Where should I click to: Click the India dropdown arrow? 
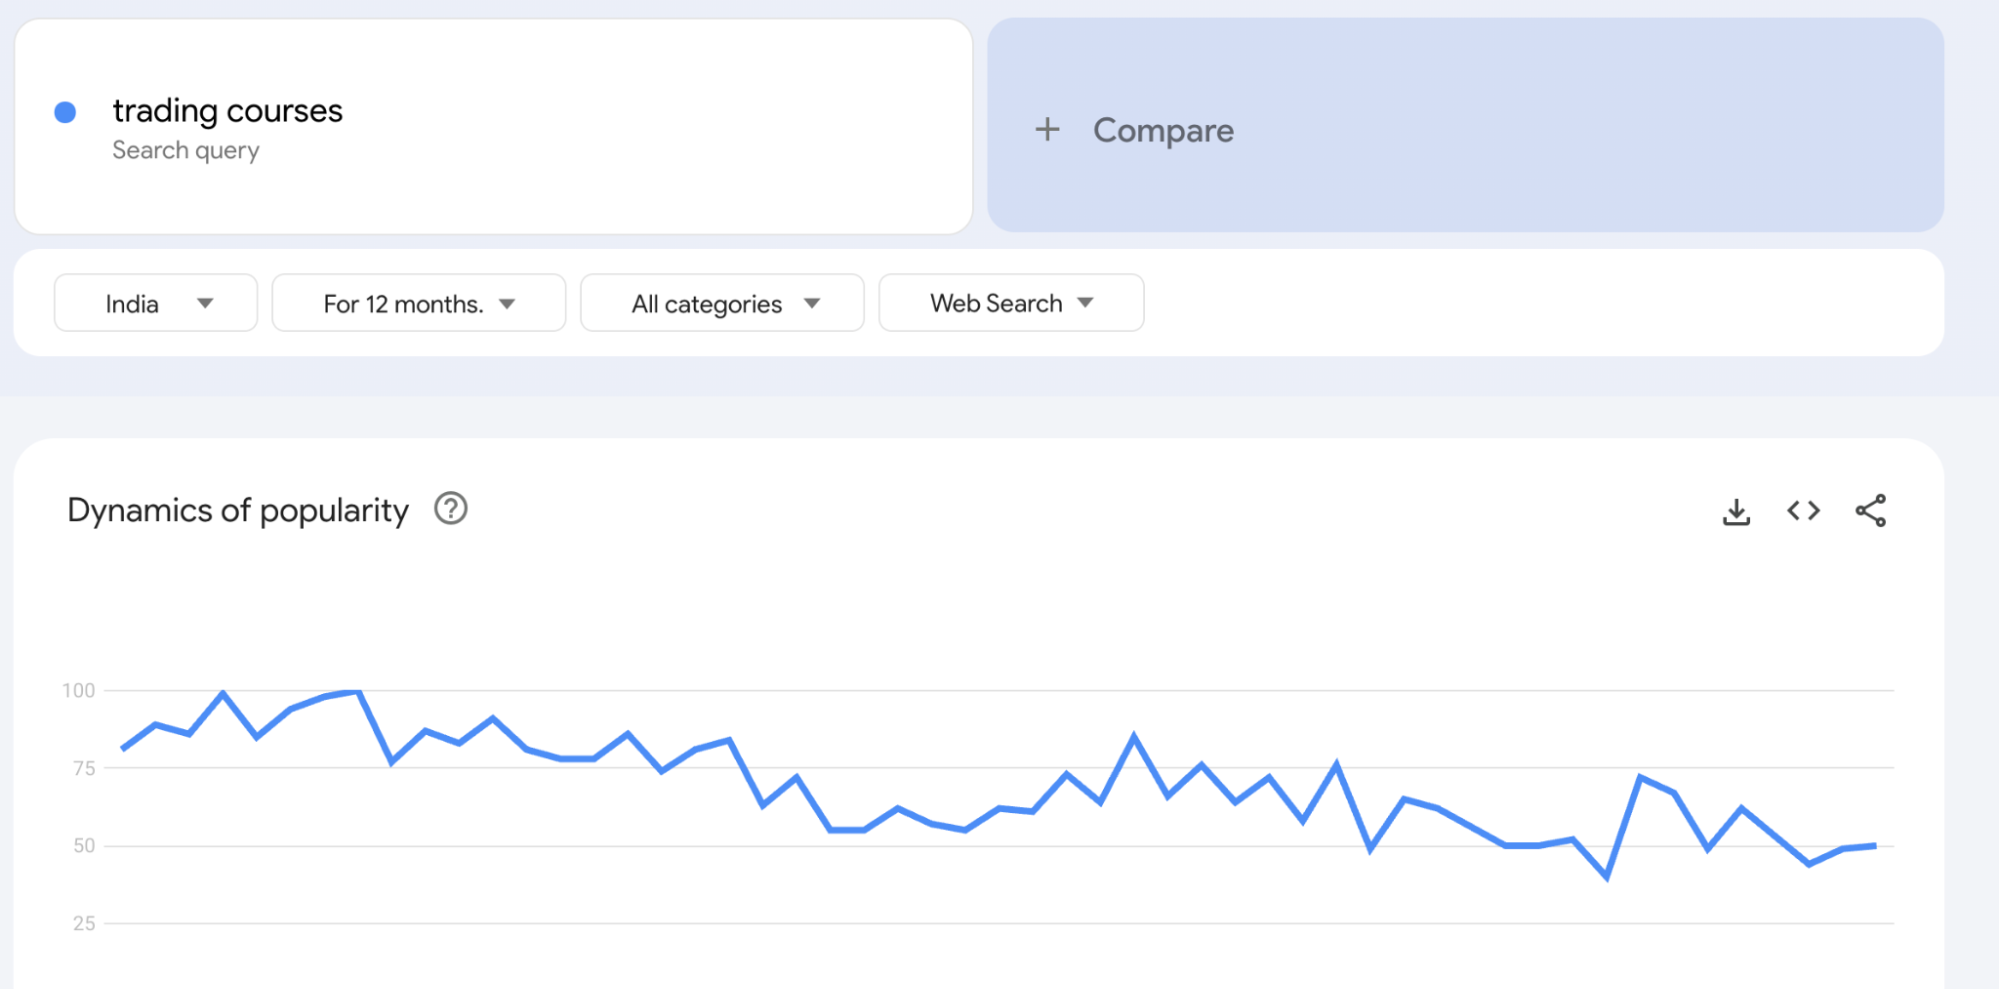click(x=205, y=303)
